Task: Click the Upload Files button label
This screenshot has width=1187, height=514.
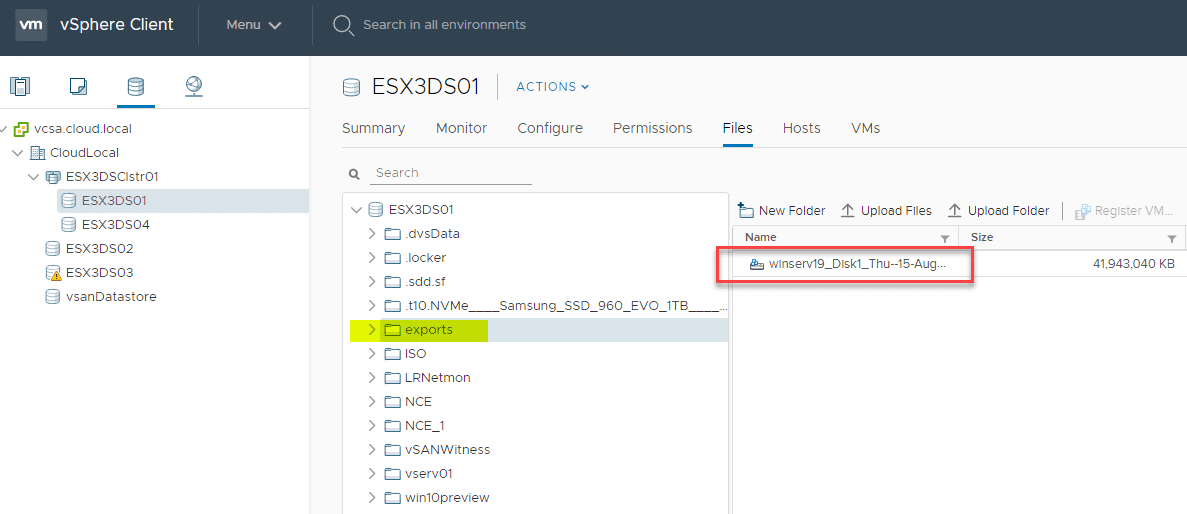Action: point(896,211)
